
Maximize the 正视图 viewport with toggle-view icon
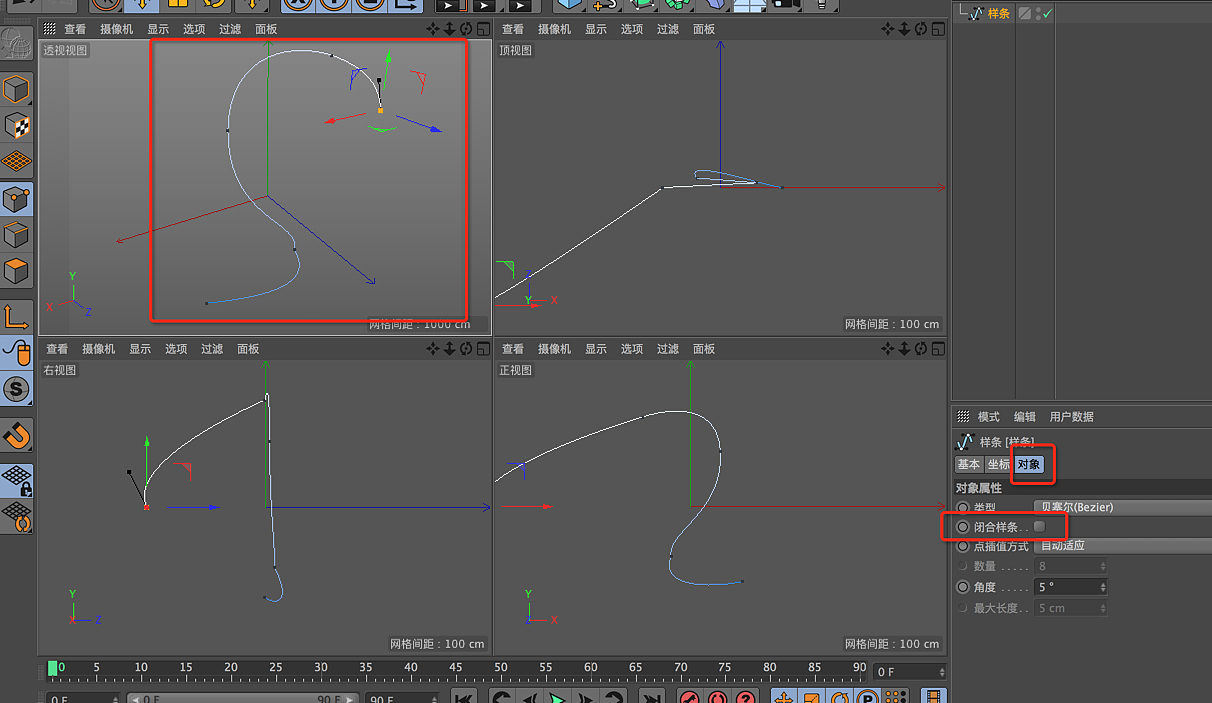[938, 349]
